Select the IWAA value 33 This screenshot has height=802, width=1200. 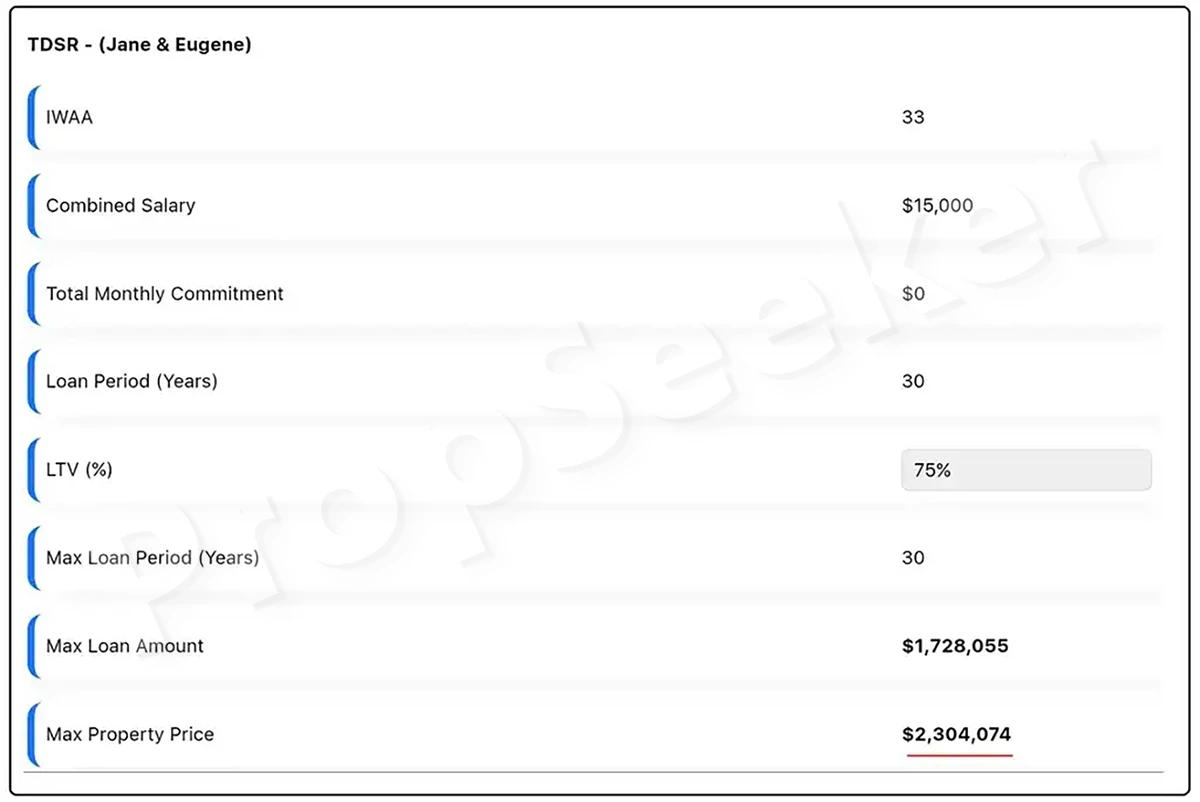click(x=913, y=117)
